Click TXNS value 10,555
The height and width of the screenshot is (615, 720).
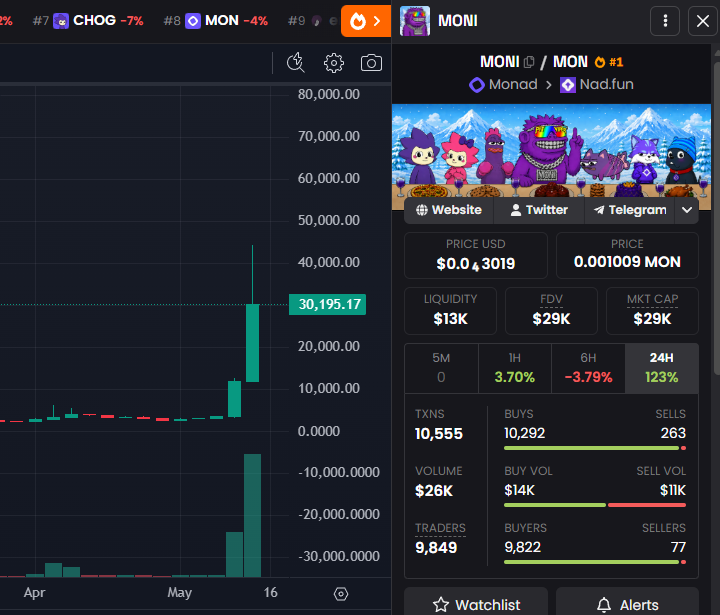(x=439, y=434)
